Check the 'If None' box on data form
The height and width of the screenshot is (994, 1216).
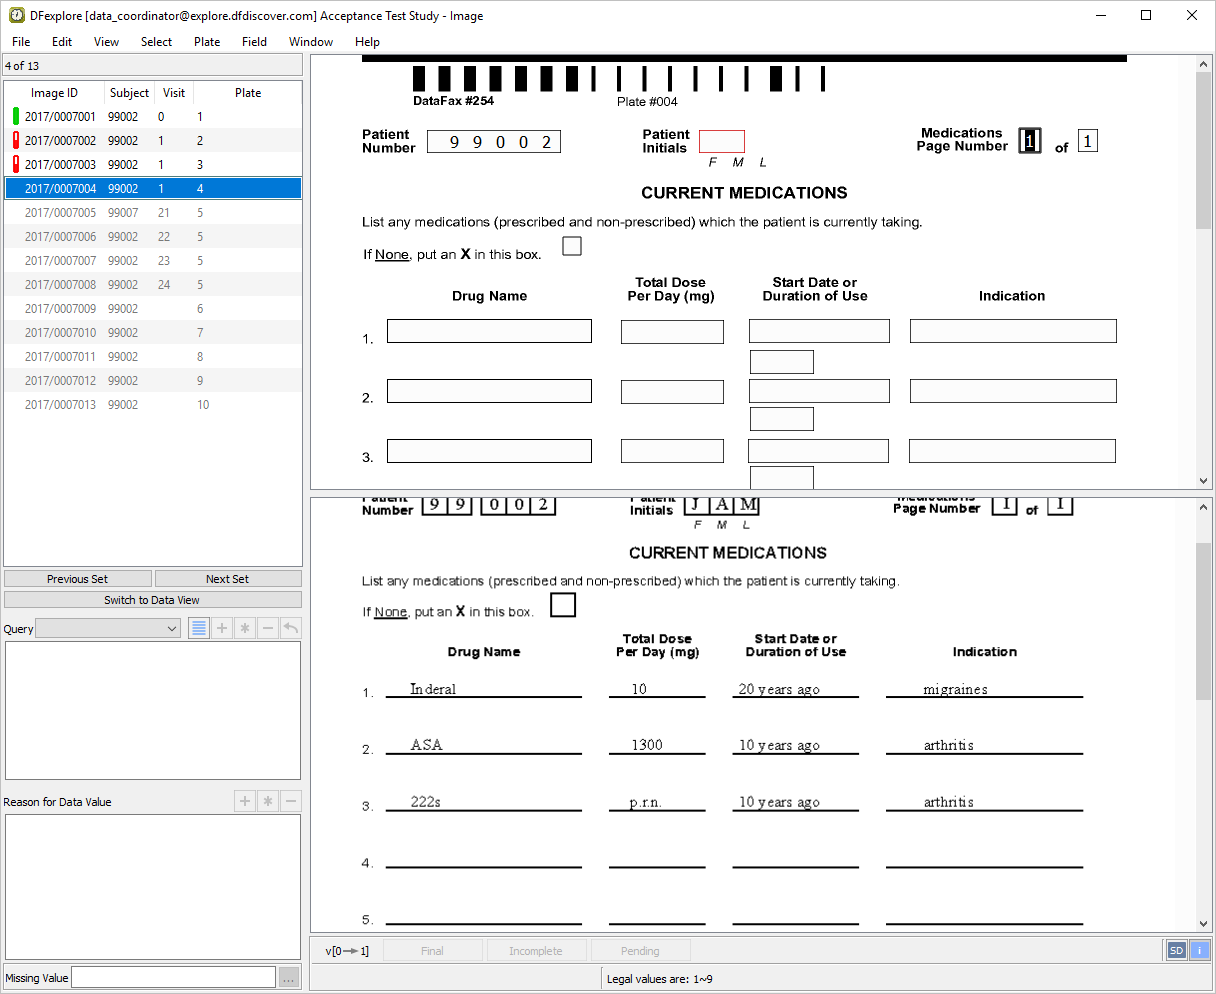(572, 246)
